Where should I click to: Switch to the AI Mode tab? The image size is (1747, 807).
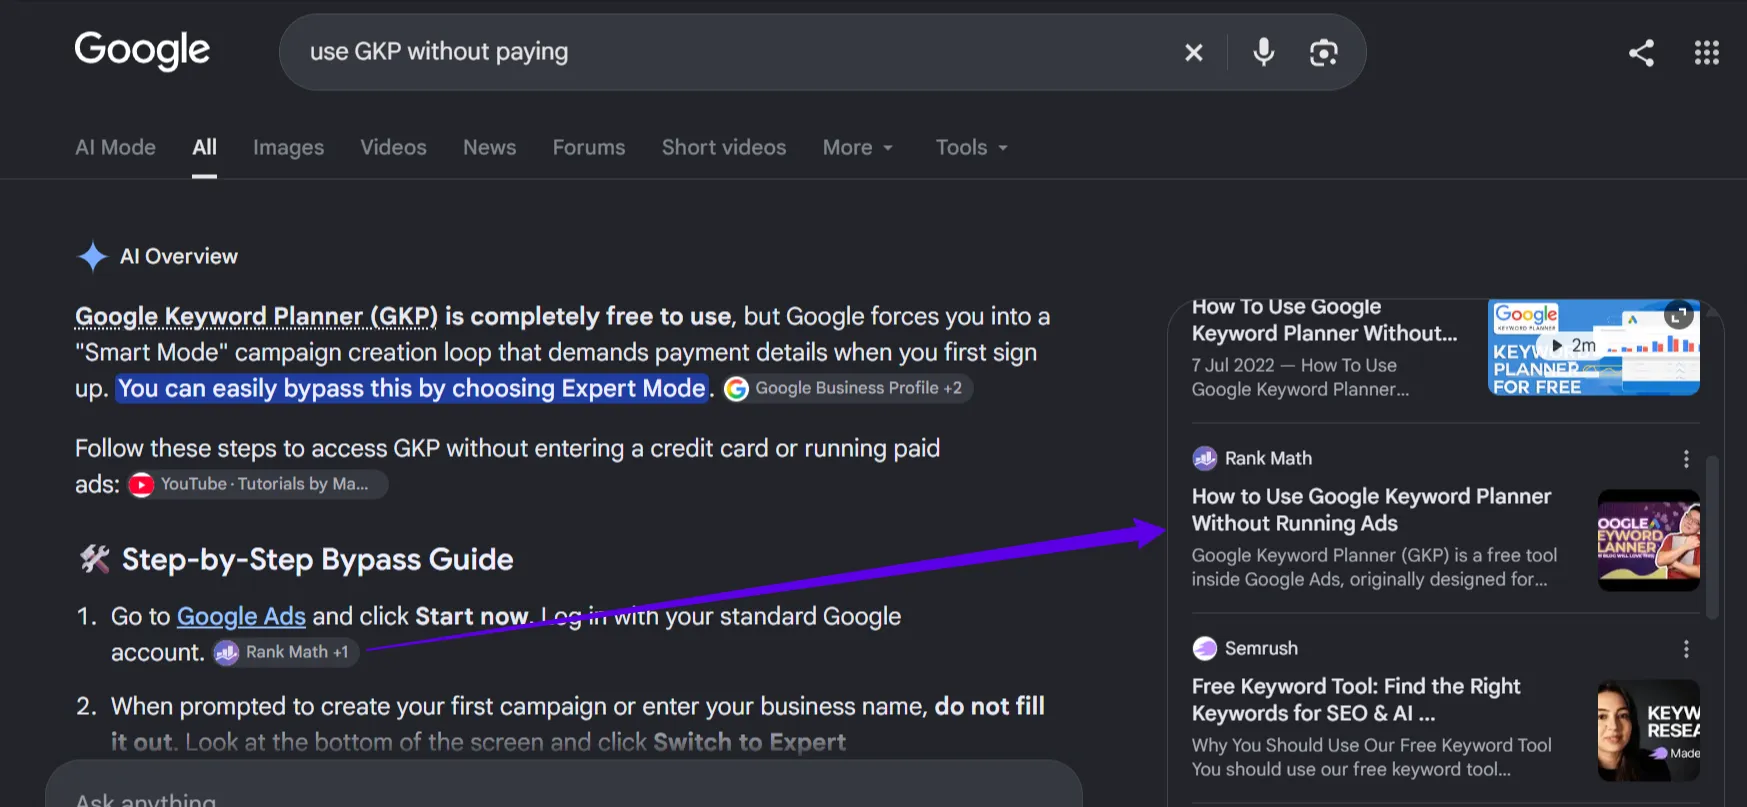pos(115,147)
